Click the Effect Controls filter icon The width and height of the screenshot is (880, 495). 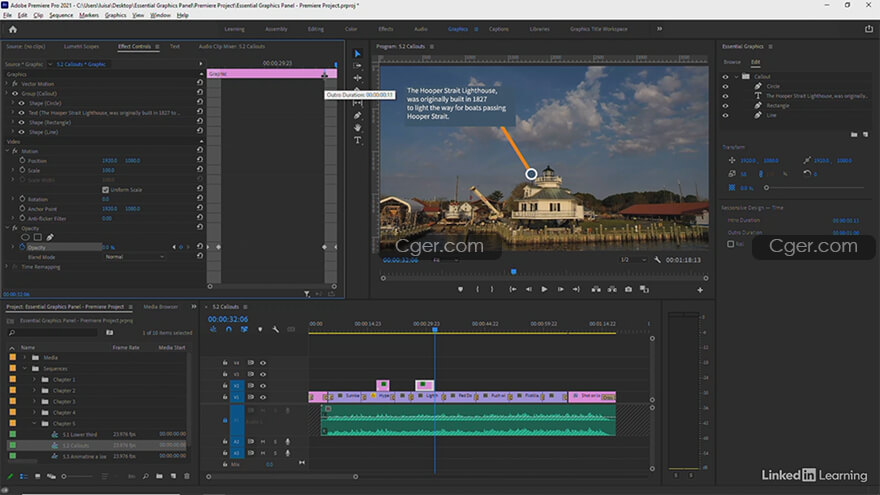[307, 294]
